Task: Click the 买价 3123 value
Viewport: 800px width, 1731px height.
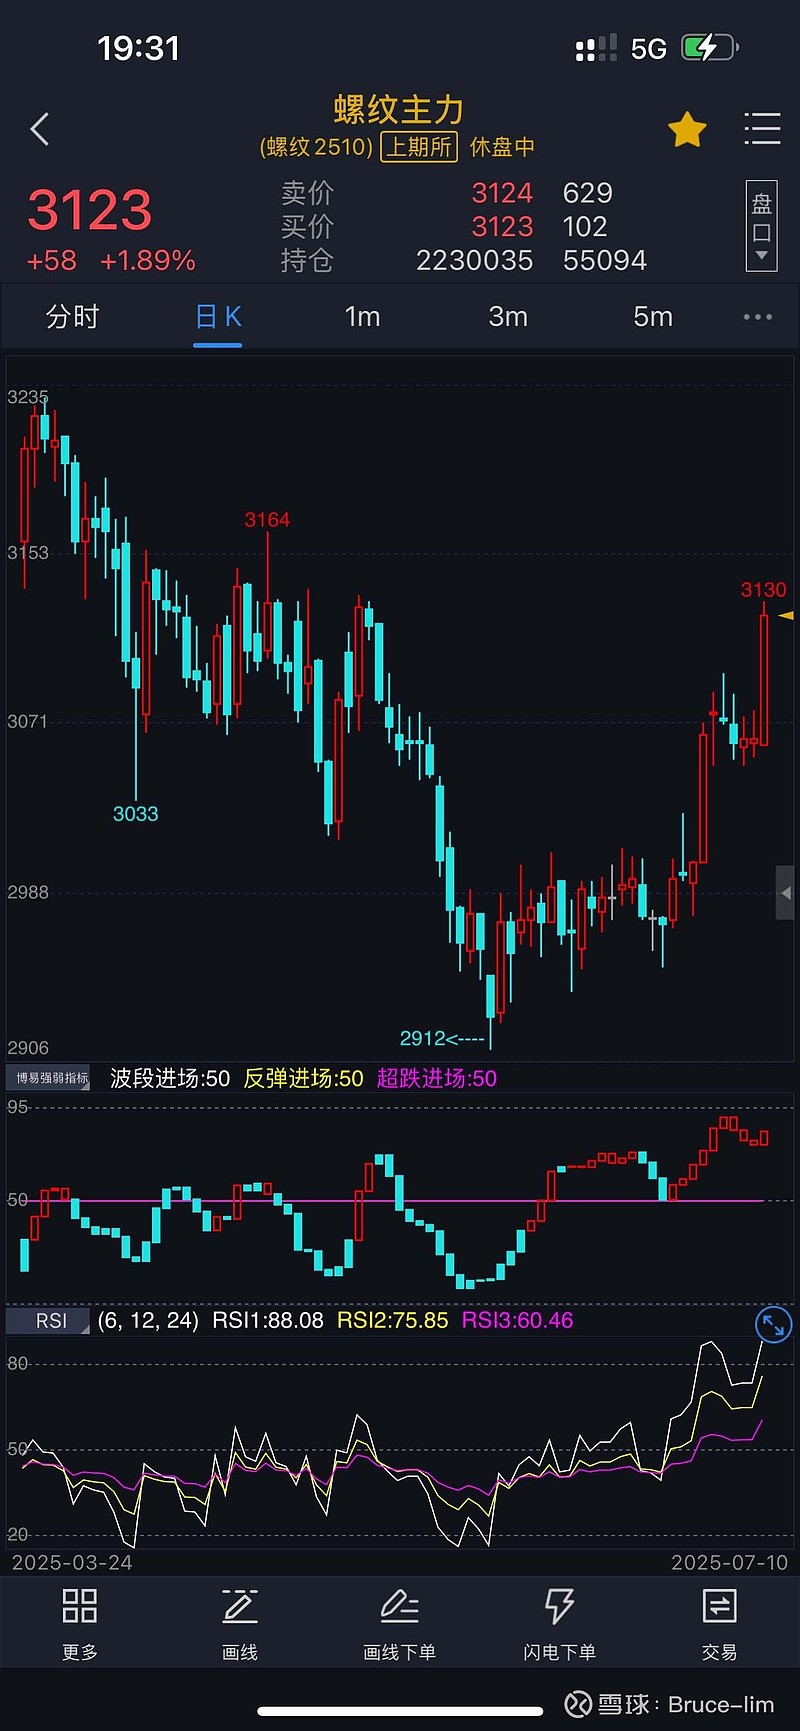Action: pyautogui.click(x=502, y=227)
